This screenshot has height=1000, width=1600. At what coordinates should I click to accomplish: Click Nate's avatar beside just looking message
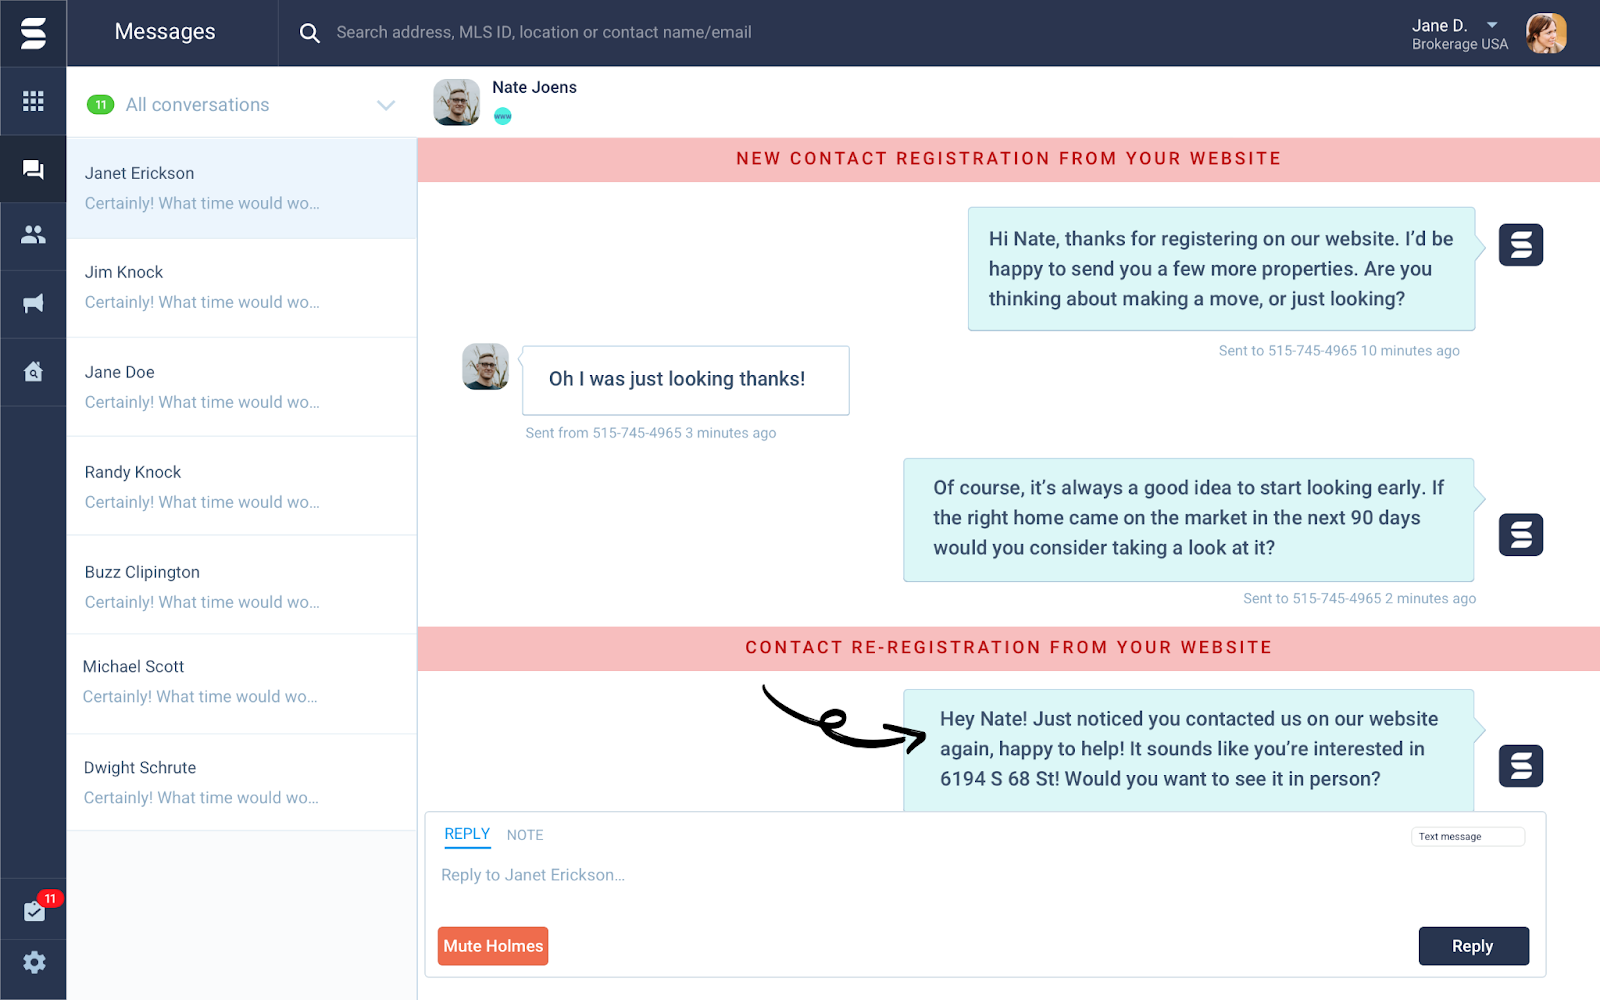click(x=485, y=367)
